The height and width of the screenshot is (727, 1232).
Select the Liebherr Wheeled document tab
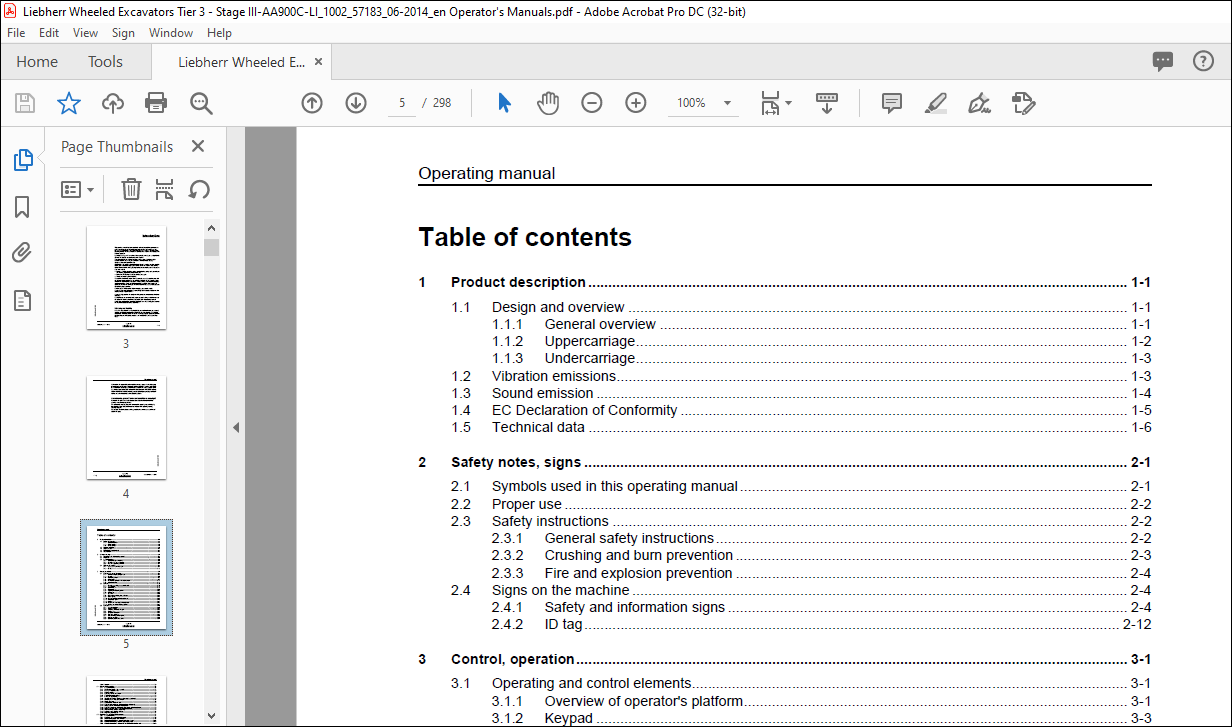241,62
